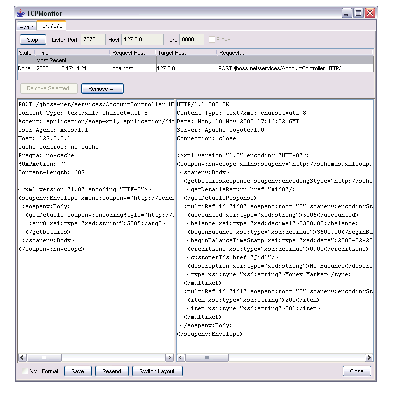The width and height of the screenshot is (394, 395).
Task: Maximize the TCPMonitor window
Action: 359,13
